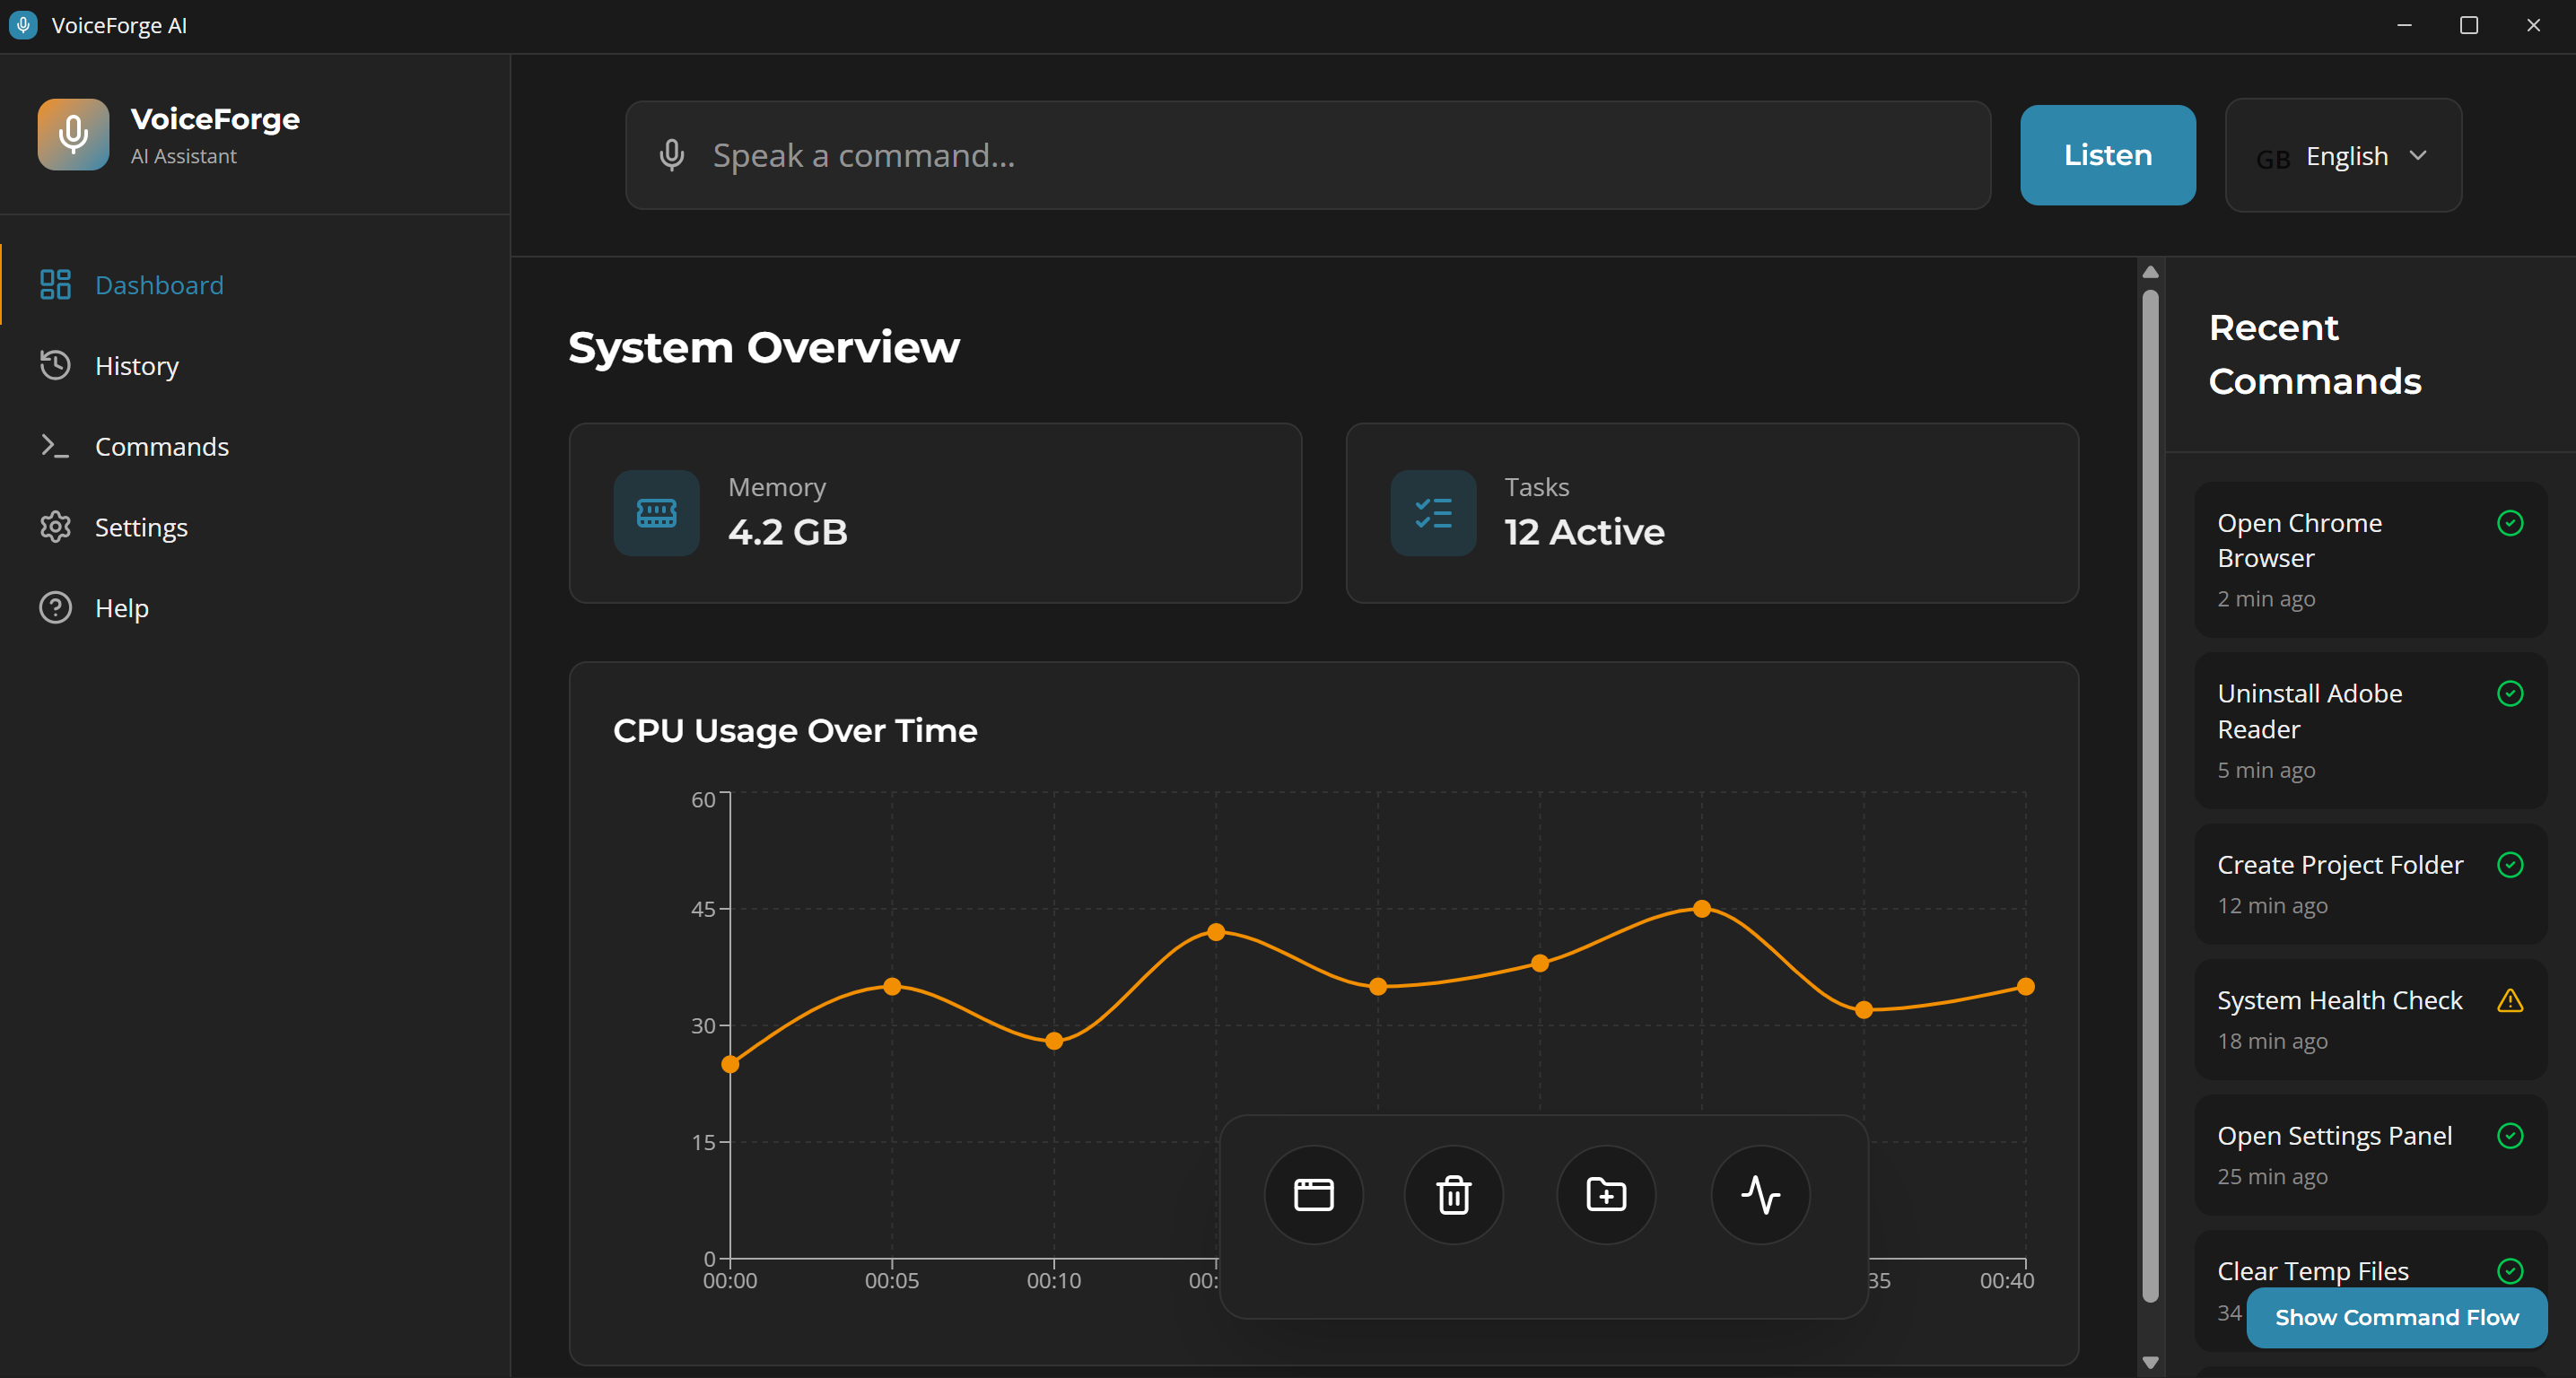This screenshot has height=1378, width=2576.
Task: Click the Tasks checklist card icon
Action: click(1433, 513)
